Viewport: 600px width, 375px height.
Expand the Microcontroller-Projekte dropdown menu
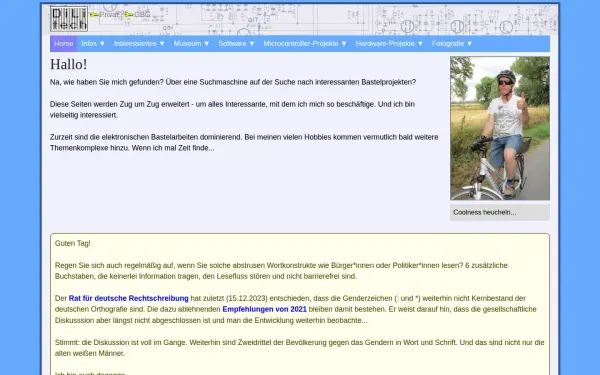(305, 44)
